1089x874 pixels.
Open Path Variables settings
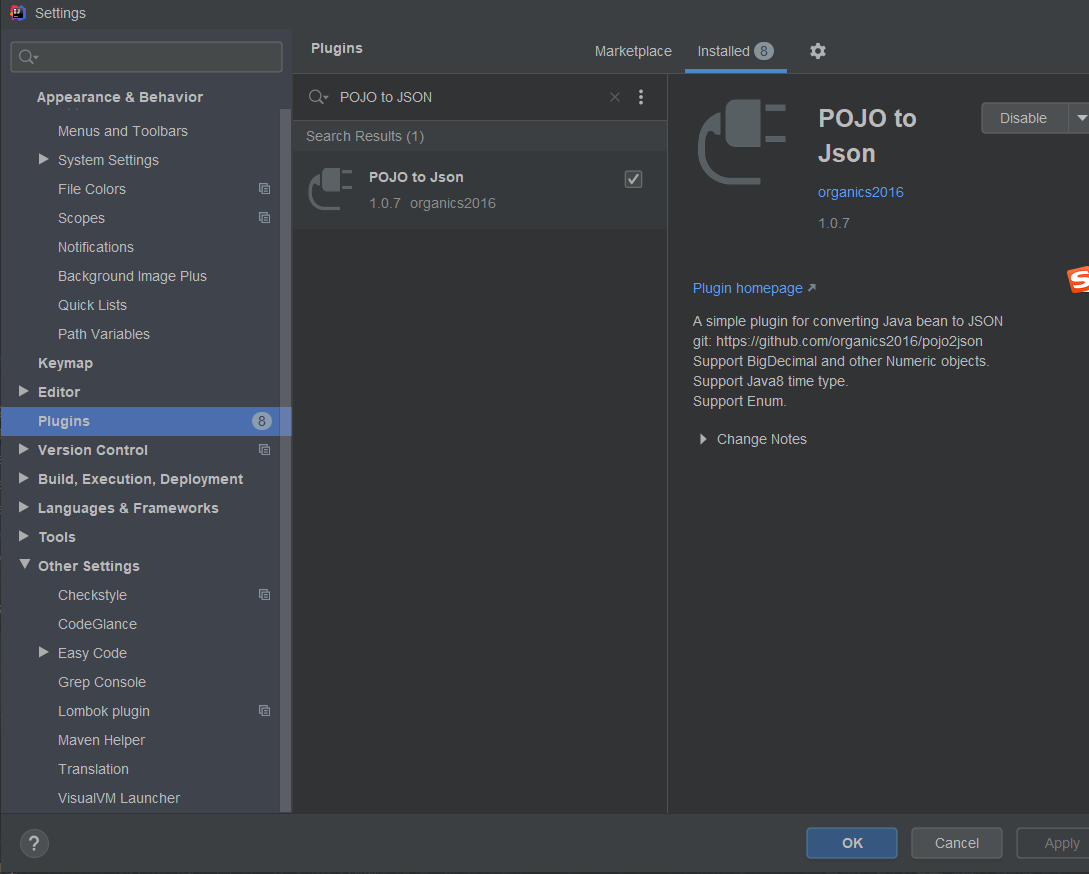pos(103,334)
